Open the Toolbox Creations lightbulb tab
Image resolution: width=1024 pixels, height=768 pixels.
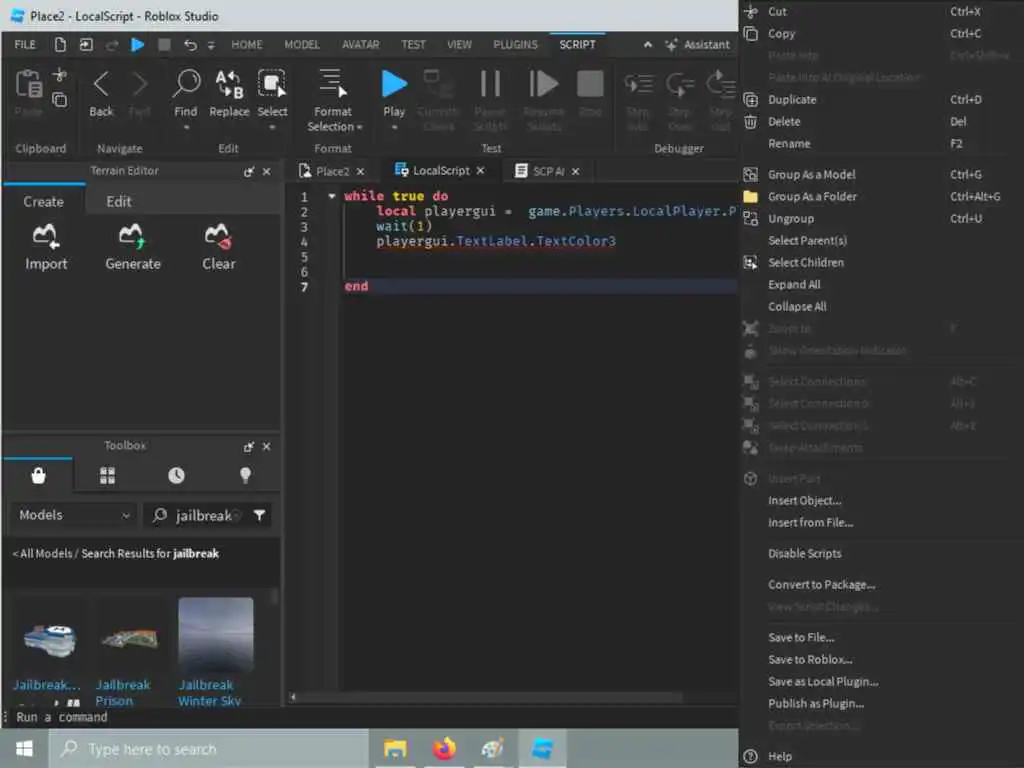tap(246, 475)
